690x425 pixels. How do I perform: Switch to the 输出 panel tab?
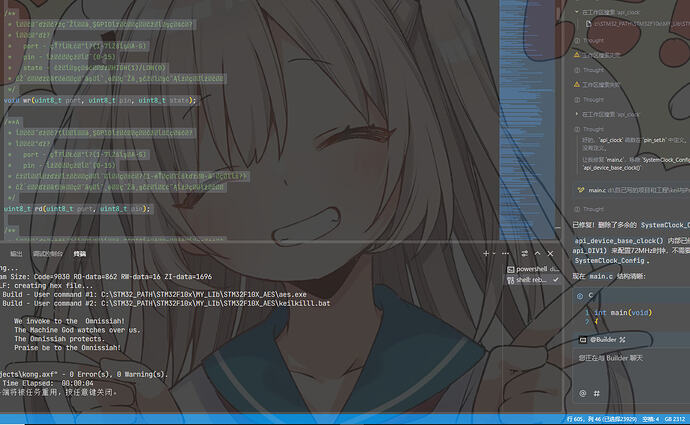(x=16, y=254)
